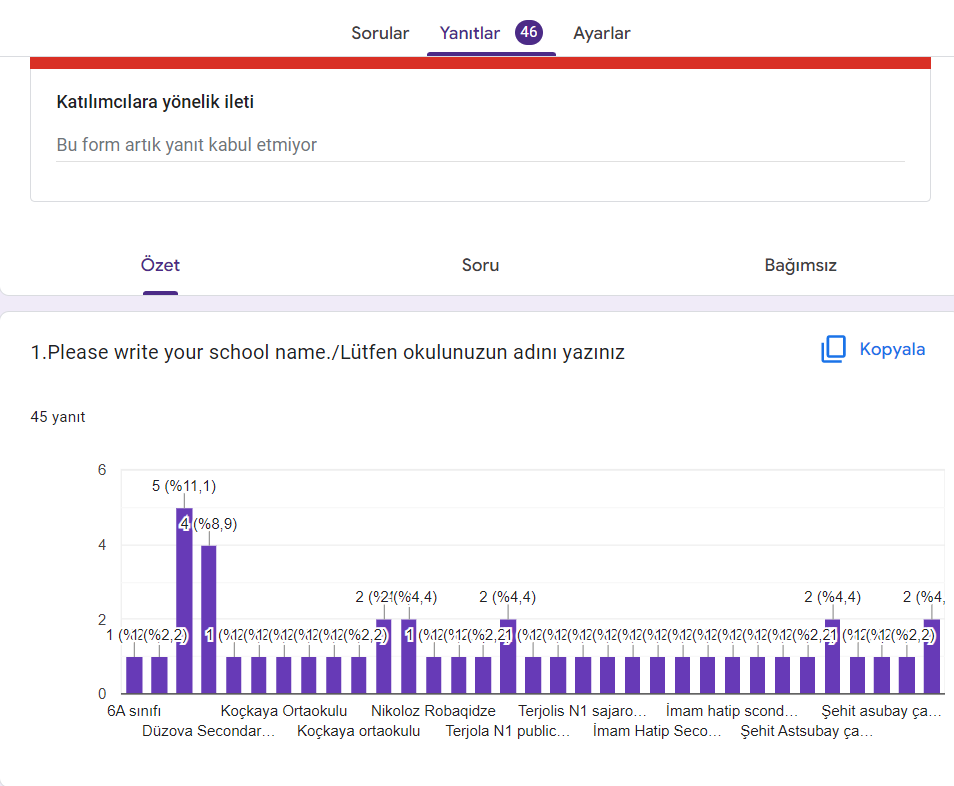The height and width of the screenshot is (786, 954).
Task: Switch to the Sorular tab
Action: tap(380, 33)
